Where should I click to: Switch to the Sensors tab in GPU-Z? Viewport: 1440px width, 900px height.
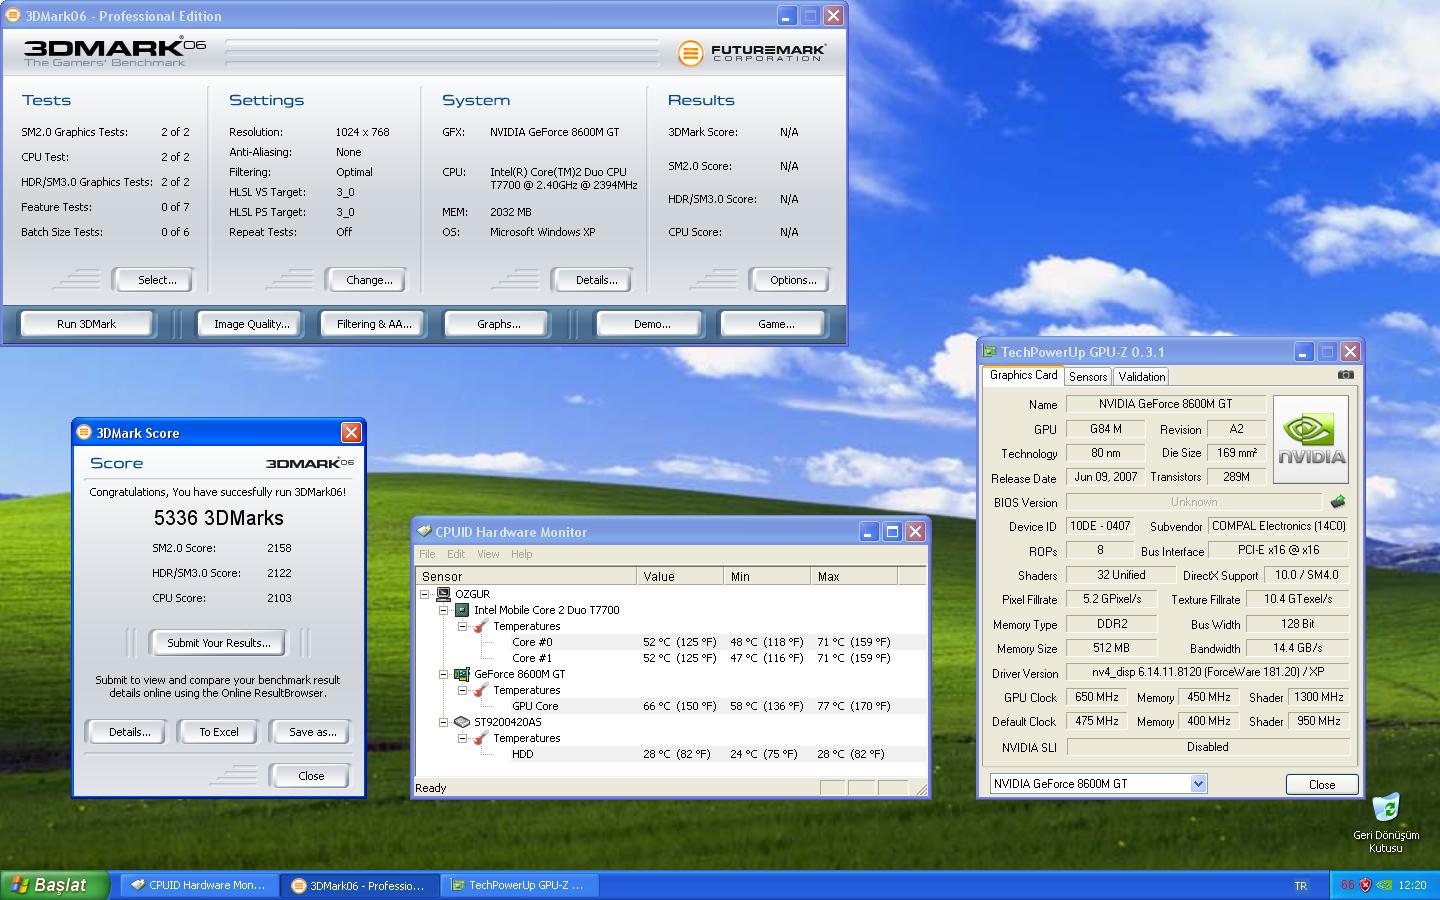[x=1088, y=377]
